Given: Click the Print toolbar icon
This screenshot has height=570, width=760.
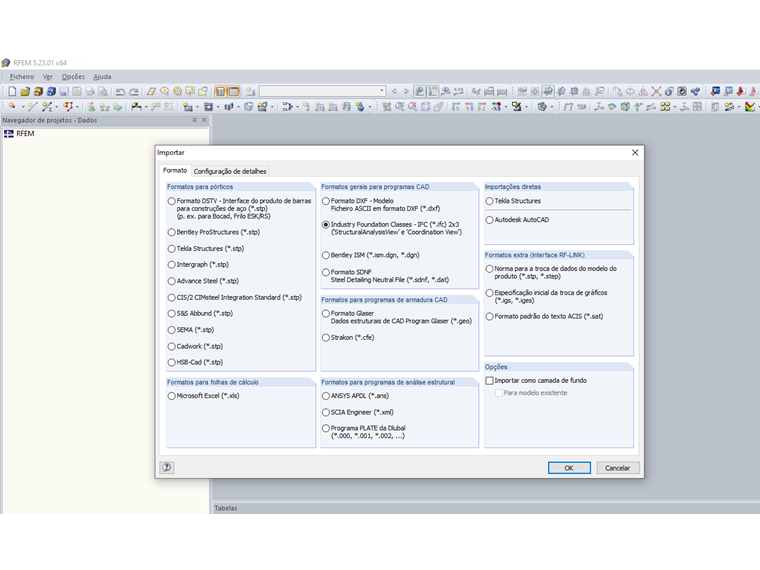Looking at the screenshot, I should [90, 92].
